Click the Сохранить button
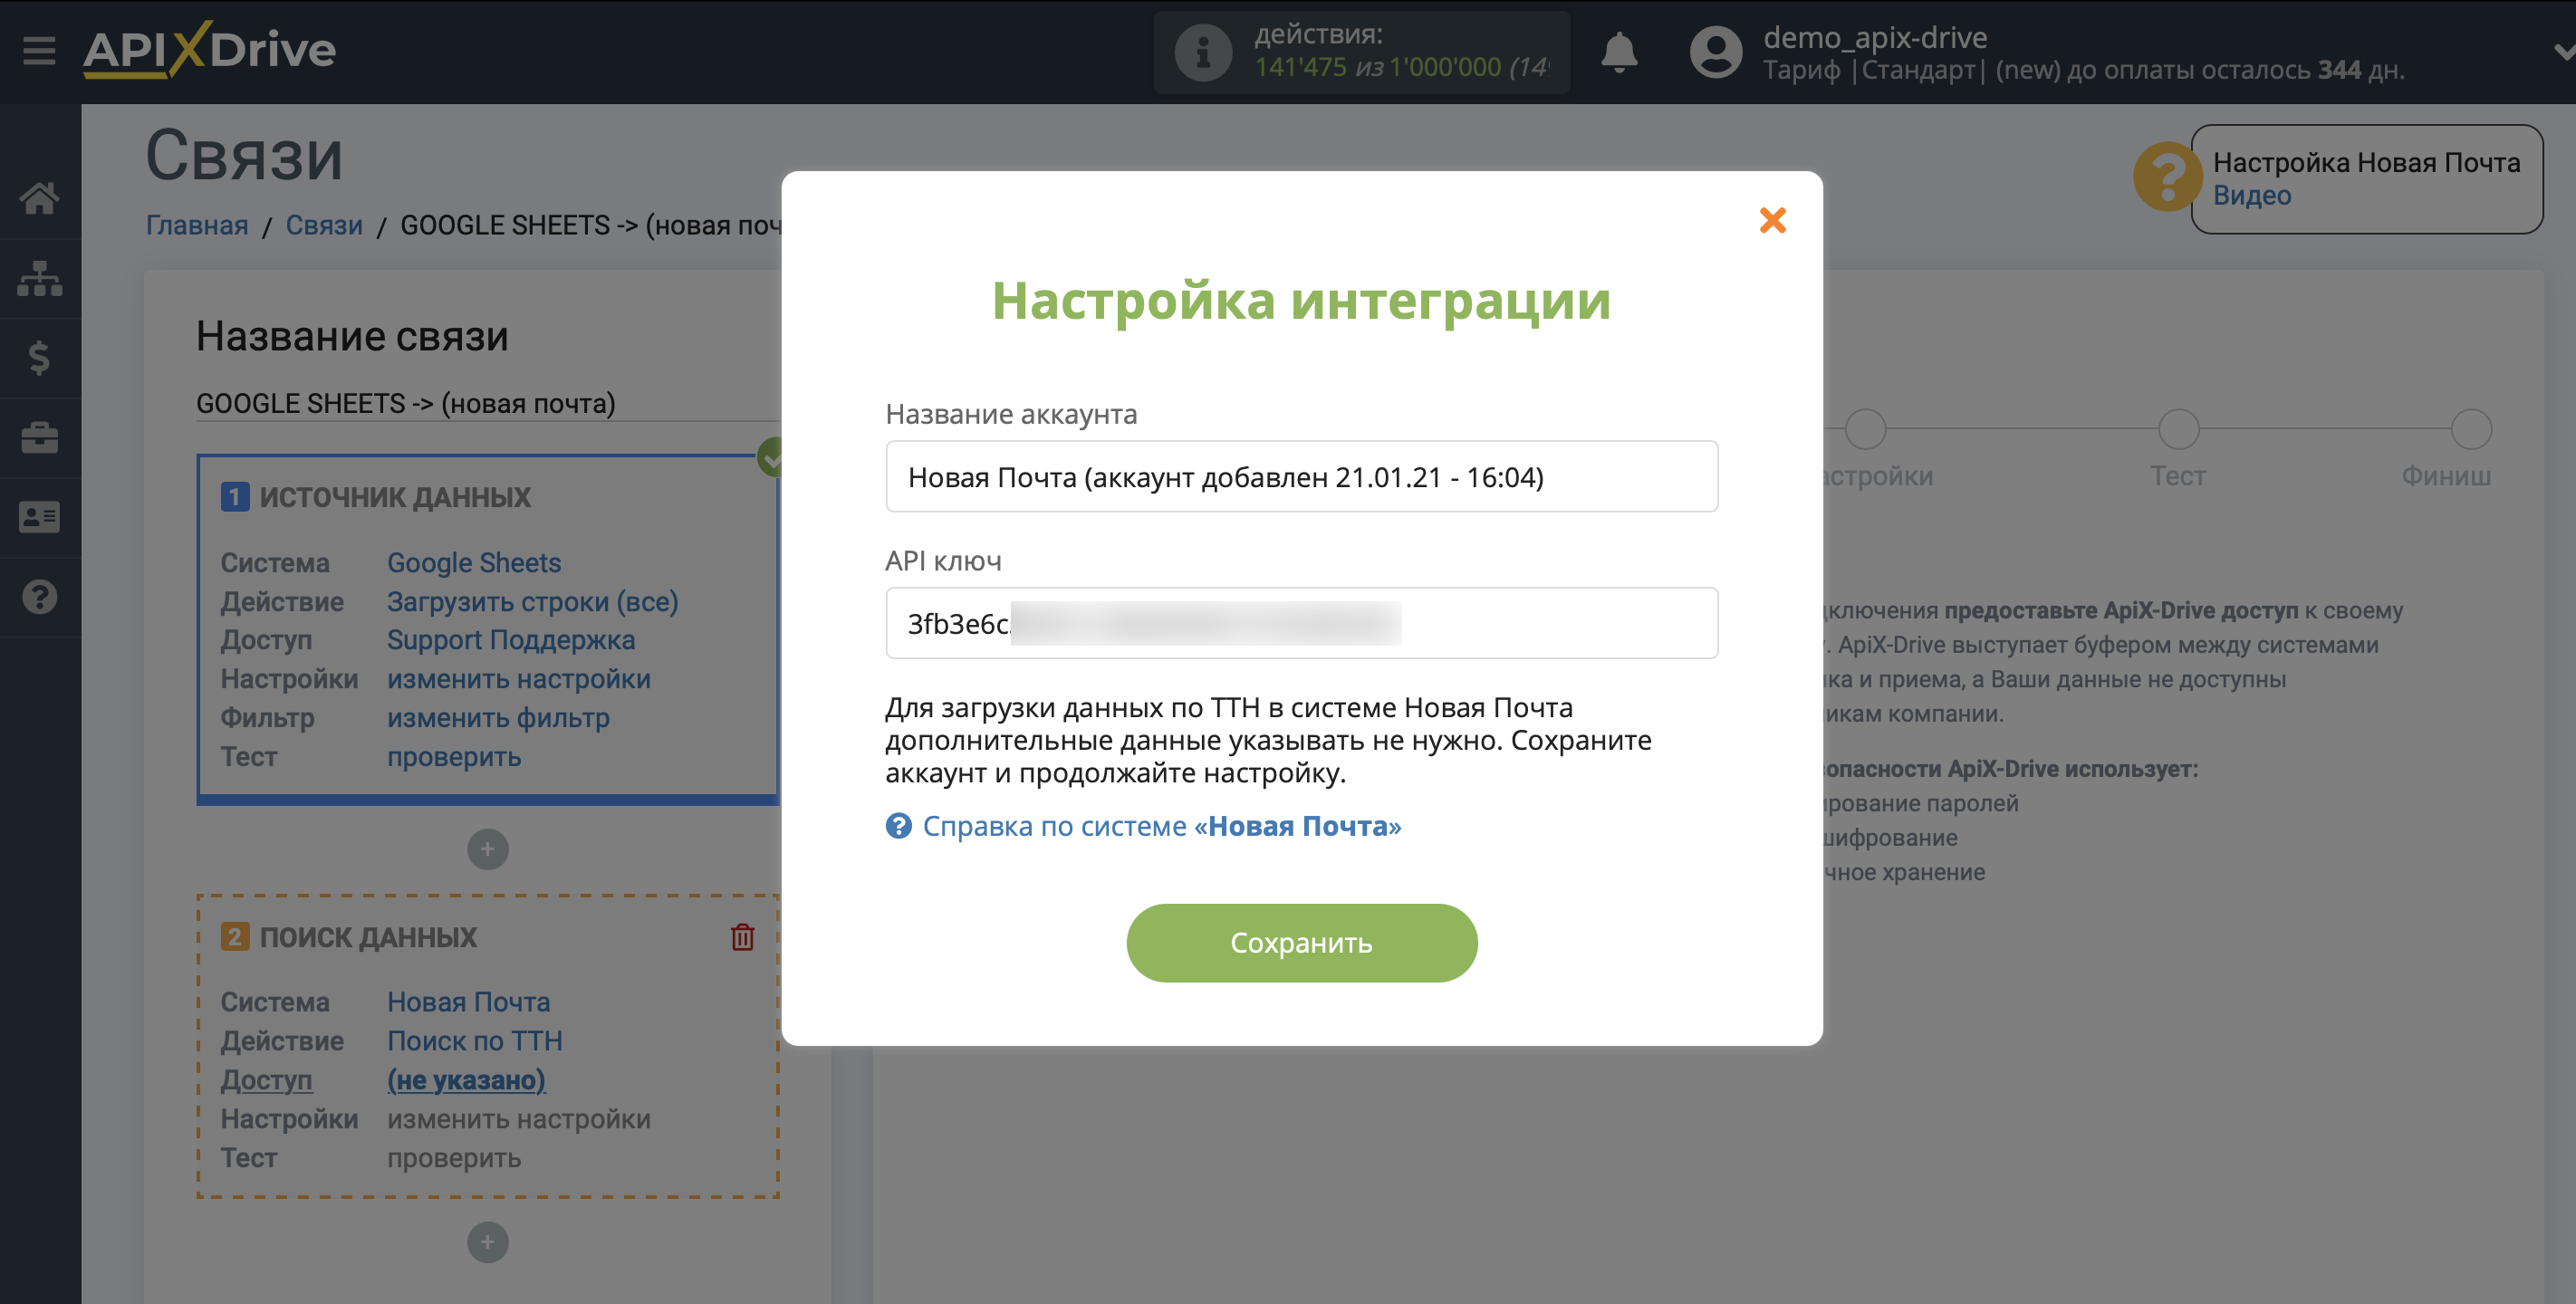Image resolution: width=2576 pixels, height=1304 pixels. [x=1301, y=943]
